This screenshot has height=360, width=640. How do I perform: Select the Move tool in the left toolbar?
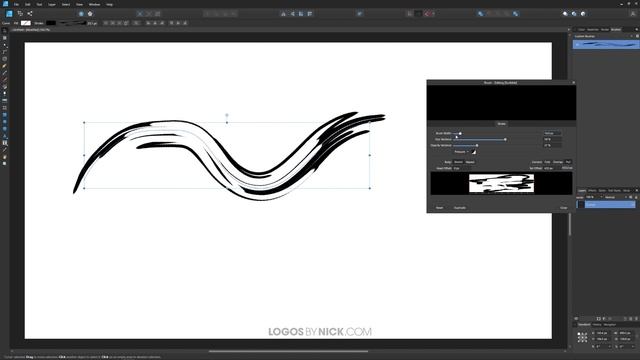[4, 31]
